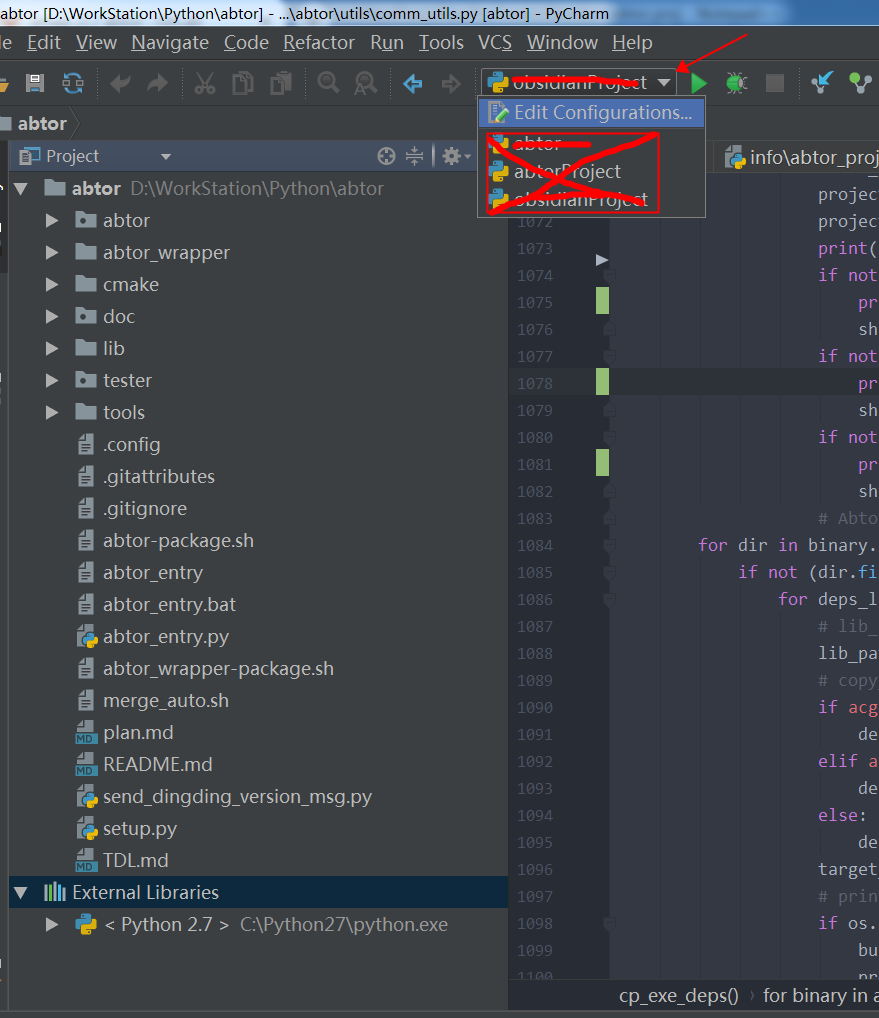Expand the tester folder
Screen dimensions: 879x1018
tap(52, 380)
